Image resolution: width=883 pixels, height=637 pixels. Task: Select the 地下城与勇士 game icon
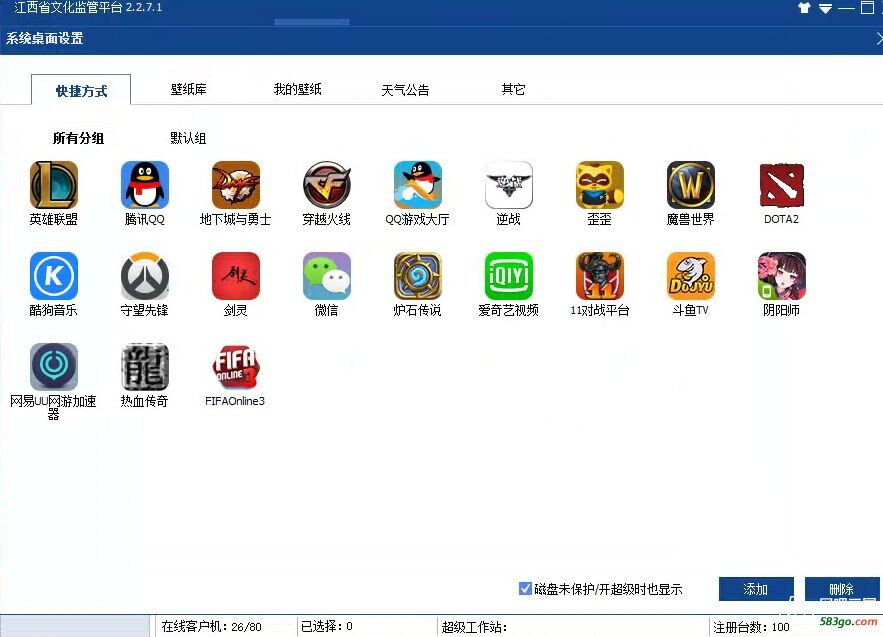pyautogui.click(x=235, y=185)
